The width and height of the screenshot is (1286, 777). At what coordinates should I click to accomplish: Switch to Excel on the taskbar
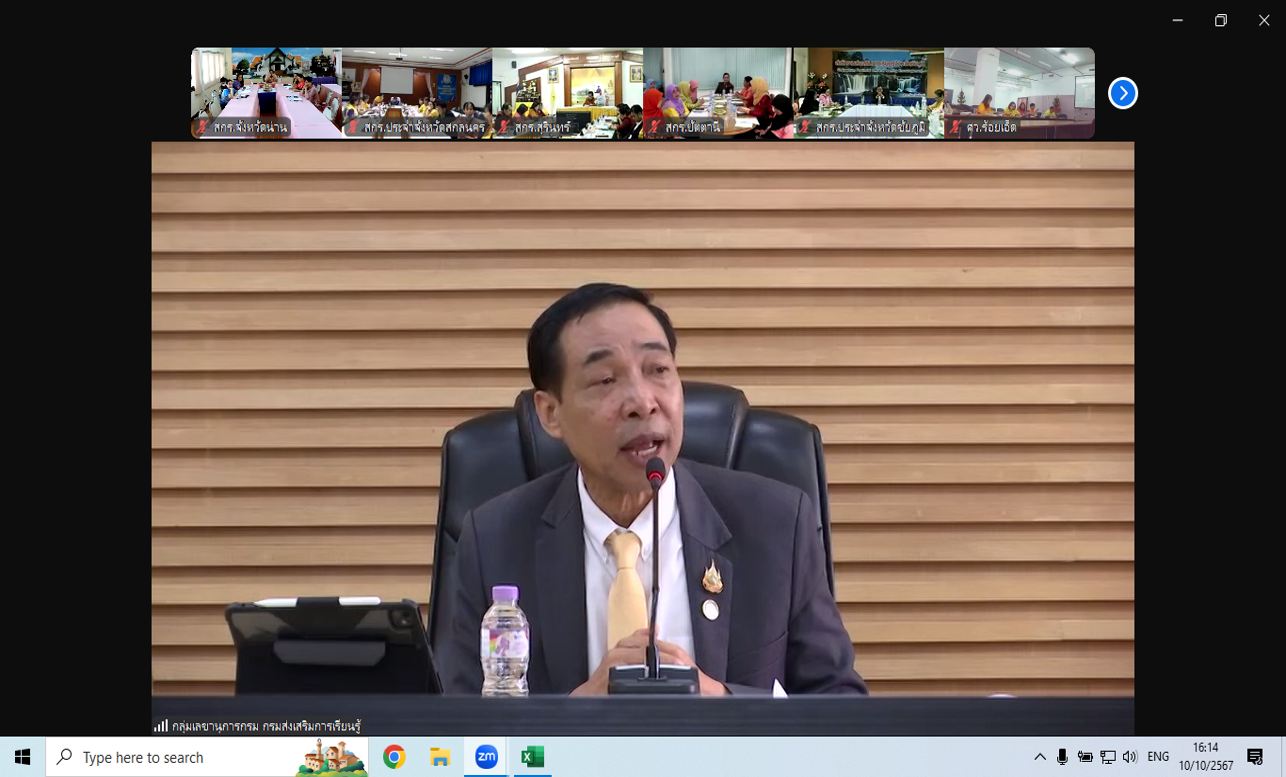(532, 757)
